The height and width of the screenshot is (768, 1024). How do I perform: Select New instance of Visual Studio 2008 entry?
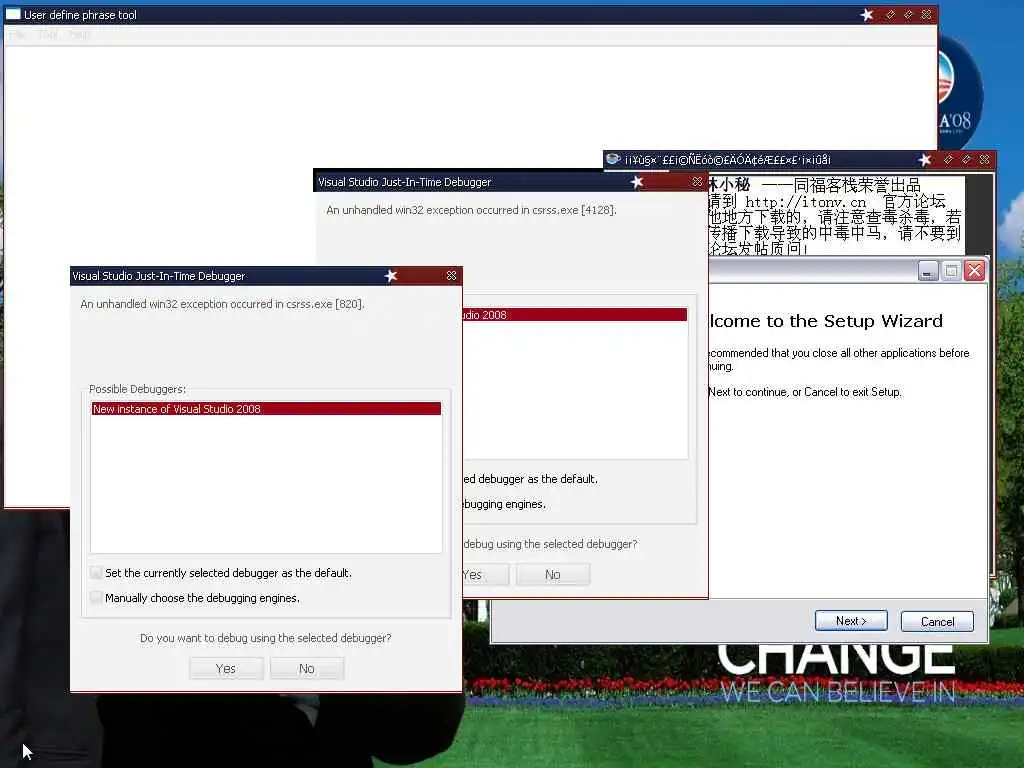pyautogui.click(x=266, y=409)
